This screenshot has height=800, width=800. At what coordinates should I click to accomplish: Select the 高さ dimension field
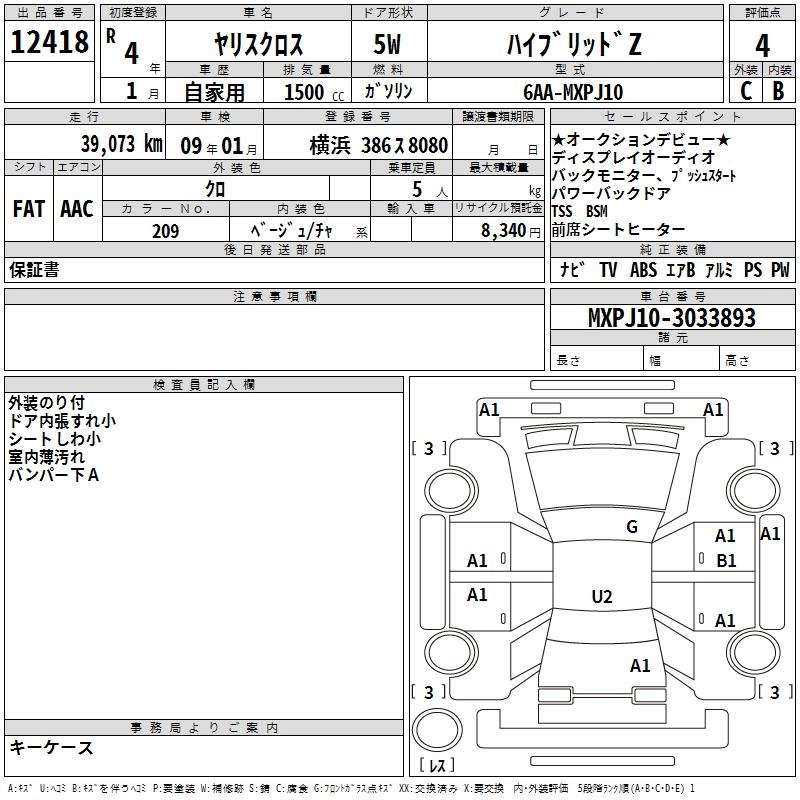[757, 358]
